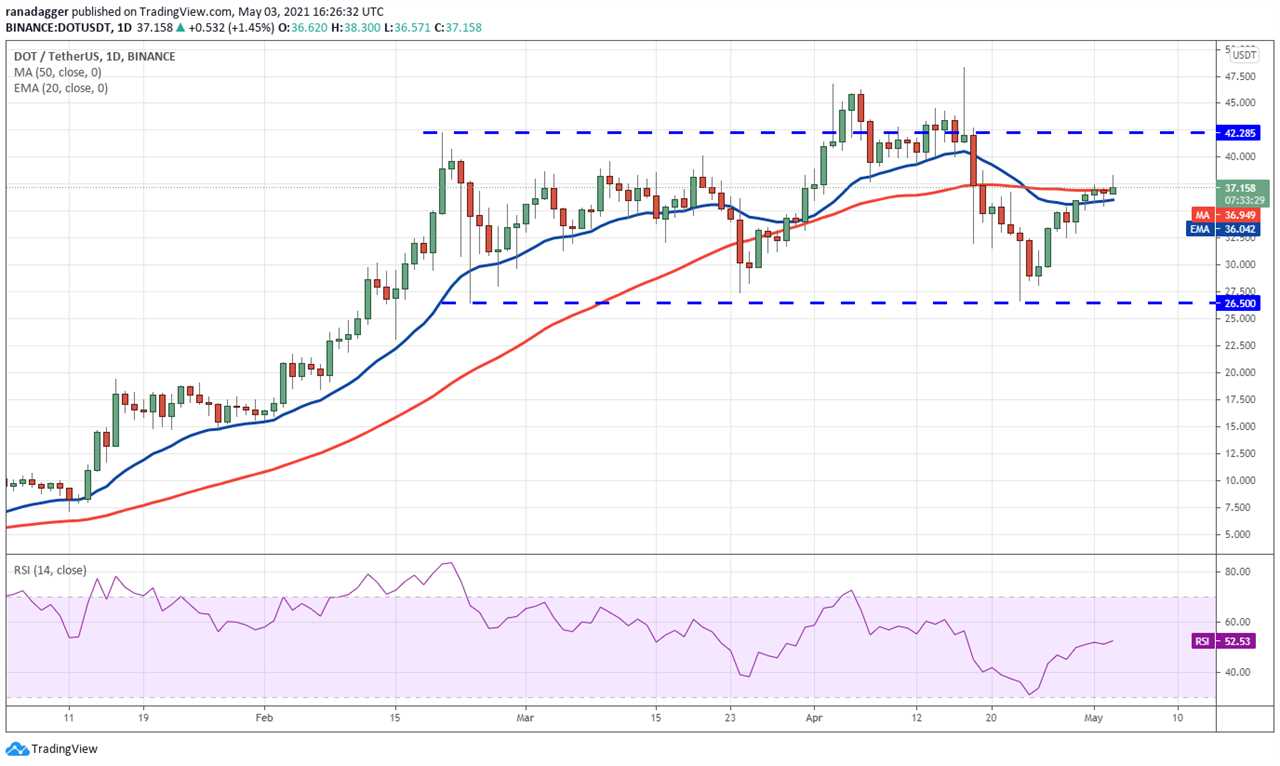Click the USDT currency label on price axis
This screenshot has height=766, width=1280.
1244,54
